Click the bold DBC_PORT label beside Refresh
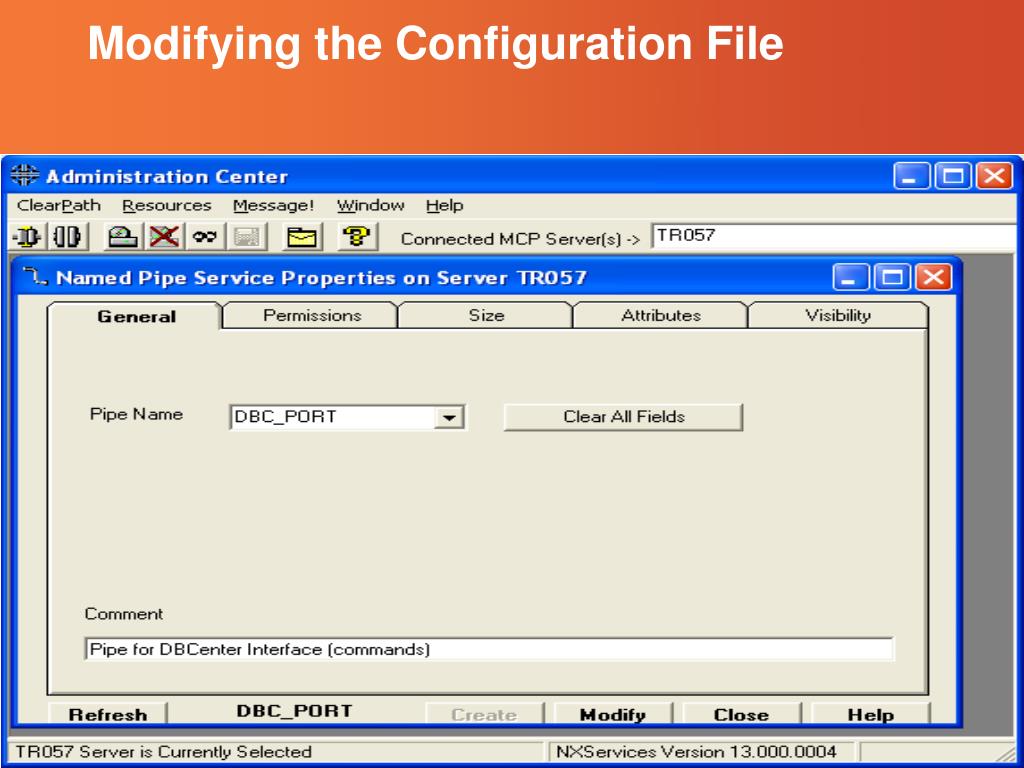Screen dimensions: 1024x768 click(x=294, y=711)
